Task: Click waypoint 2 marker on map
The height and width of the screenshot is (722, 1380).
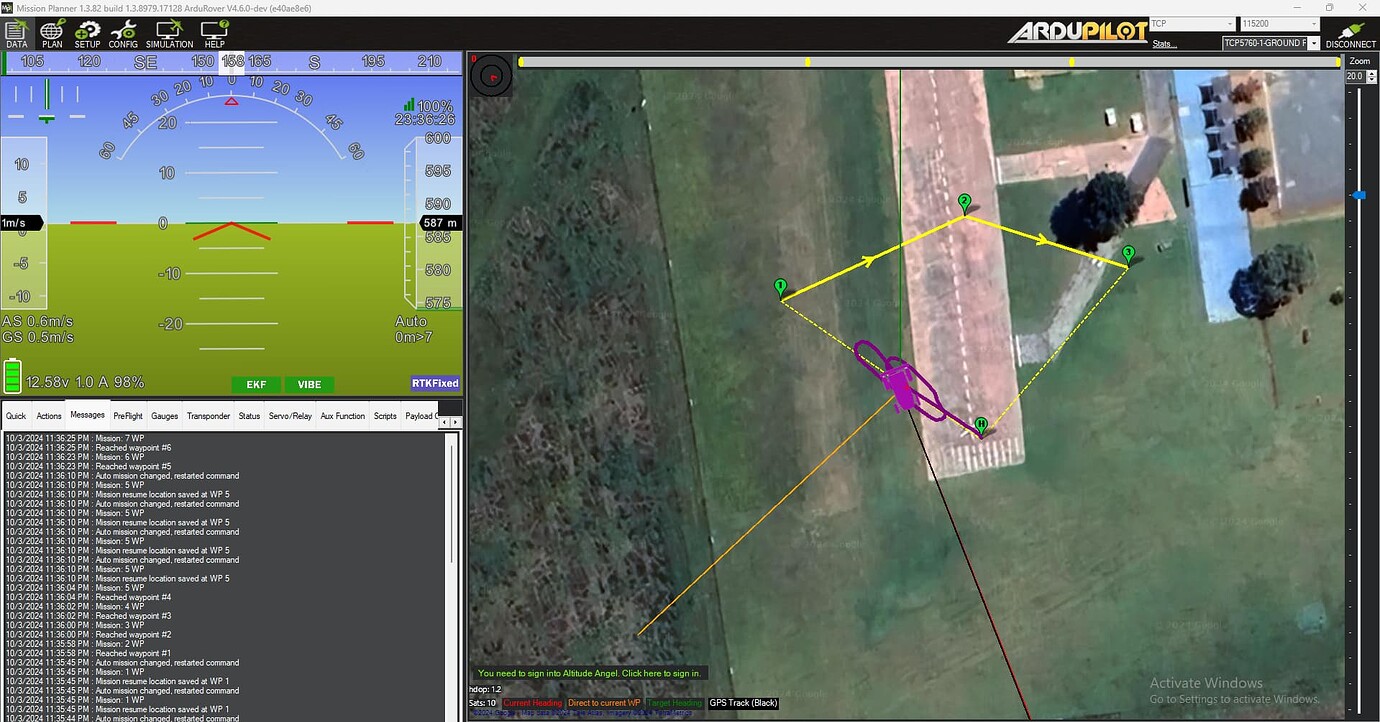Action: 964,203
